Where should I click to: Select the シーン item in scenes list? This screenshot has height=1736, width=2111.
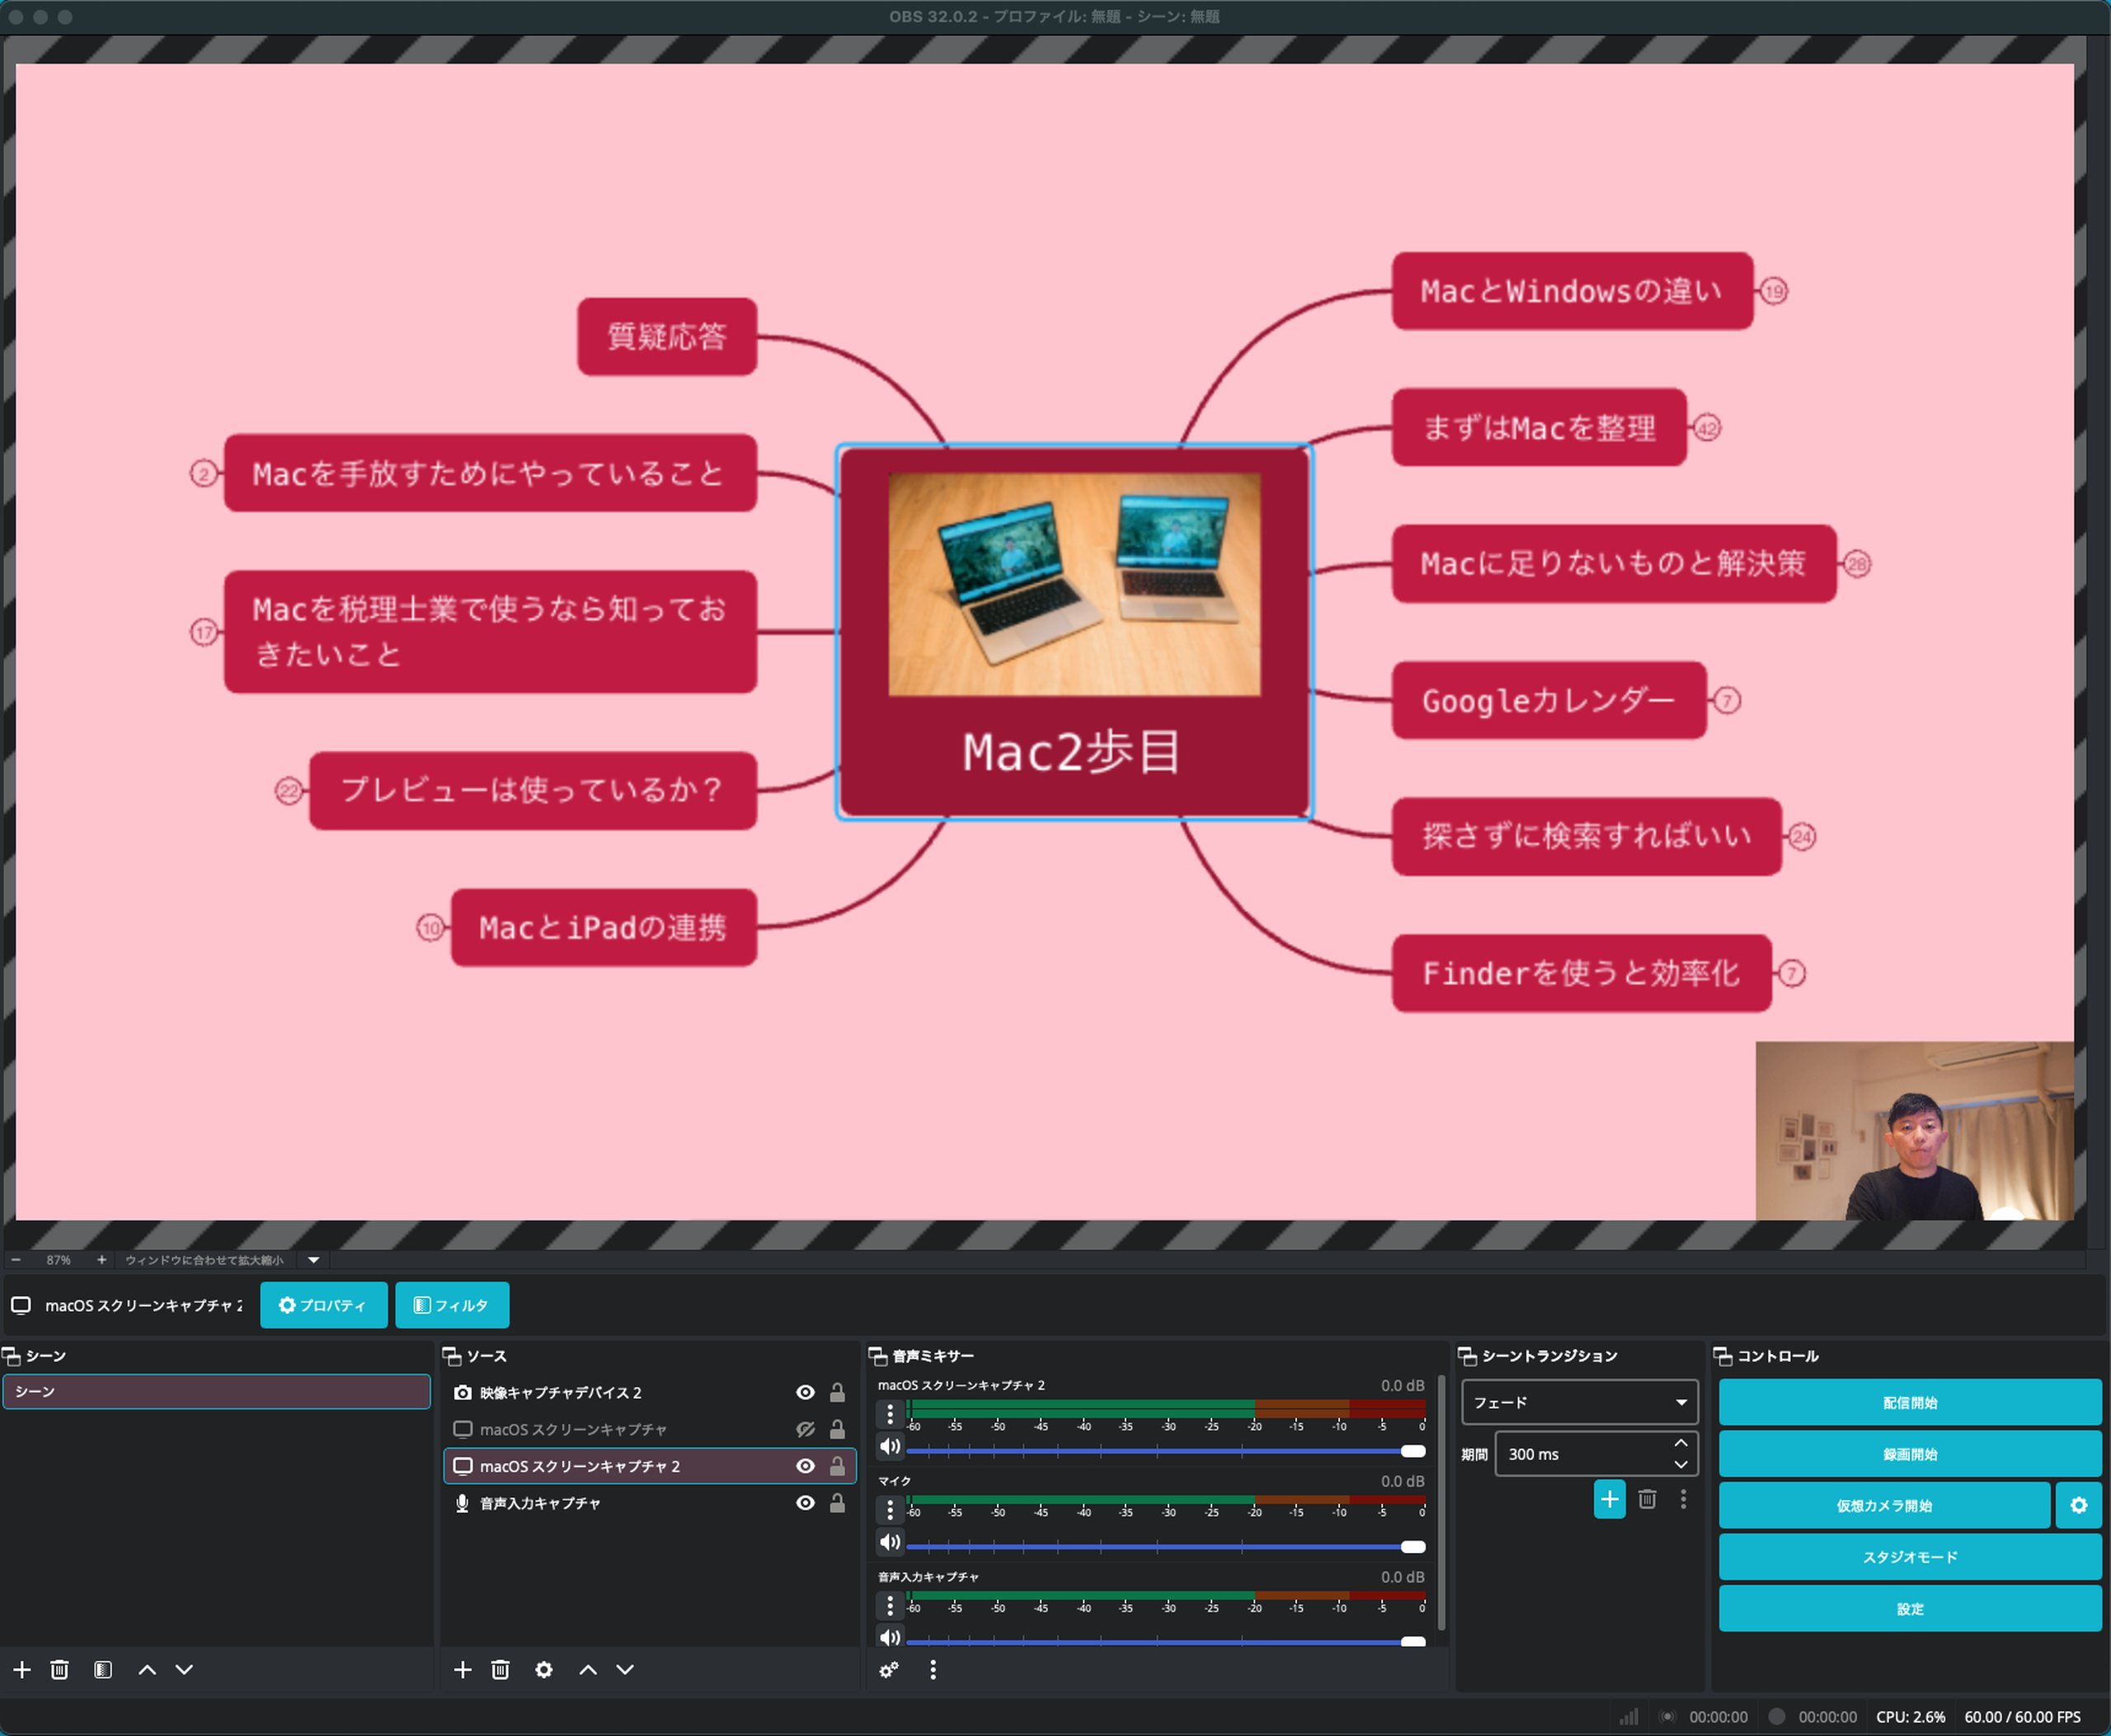[x=216, y=1391]
